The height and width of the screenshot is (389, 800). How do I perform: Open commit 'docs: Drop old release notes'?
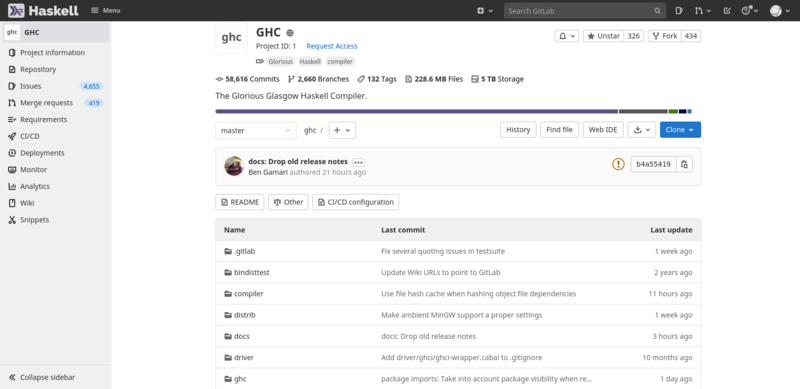[x=298, y=161]
